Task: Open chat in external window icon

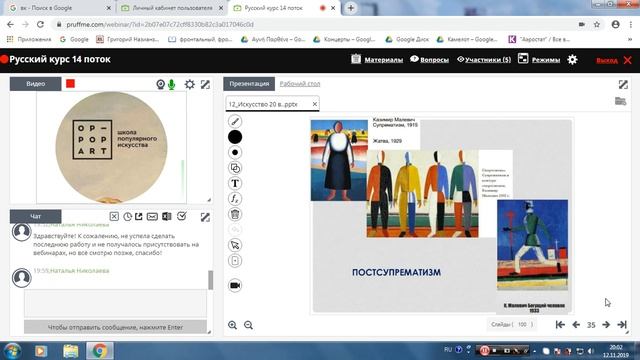Action: click(139, 216)
